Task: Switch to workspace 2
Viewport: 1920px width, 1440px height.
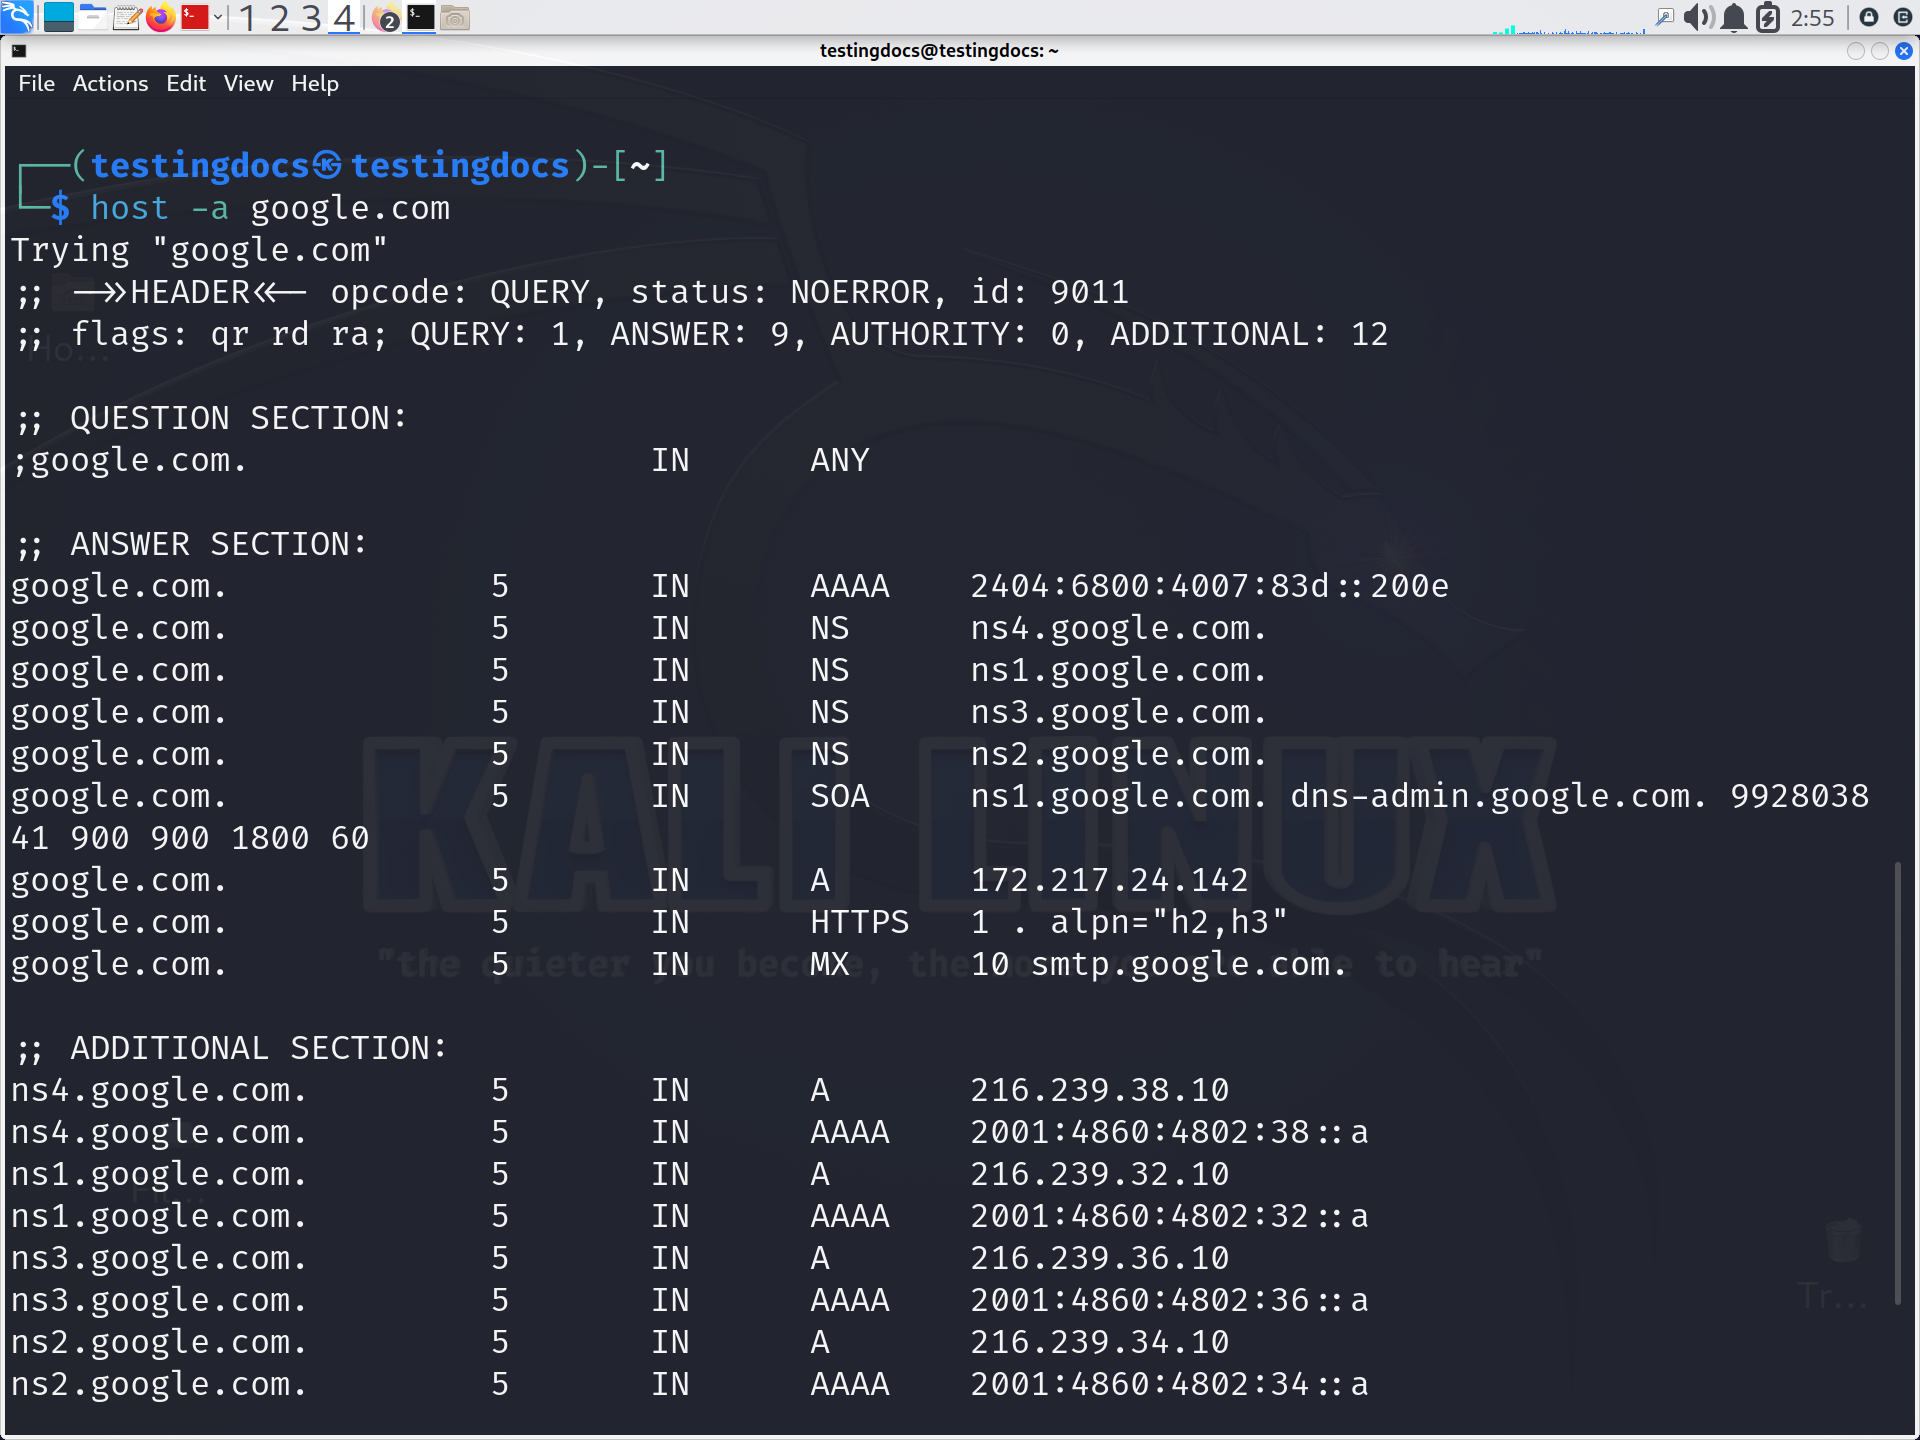Action: 280,17
